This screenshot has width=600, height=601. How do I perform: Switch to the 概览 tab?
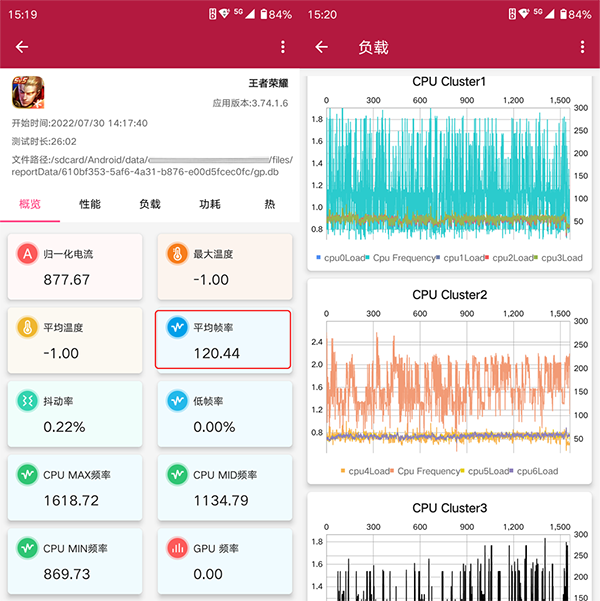(x=30, y=204)
